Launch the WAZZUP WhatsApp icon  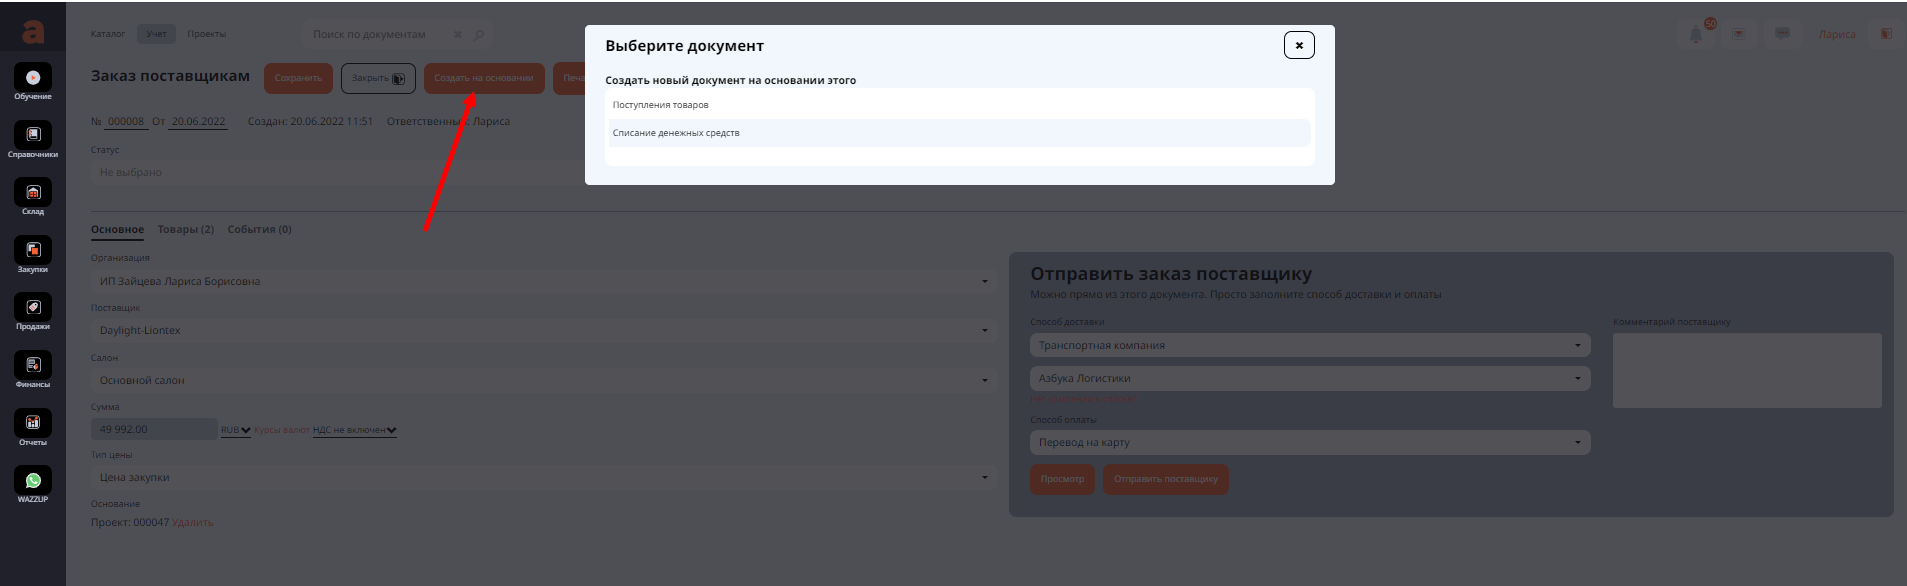point(33,481)
